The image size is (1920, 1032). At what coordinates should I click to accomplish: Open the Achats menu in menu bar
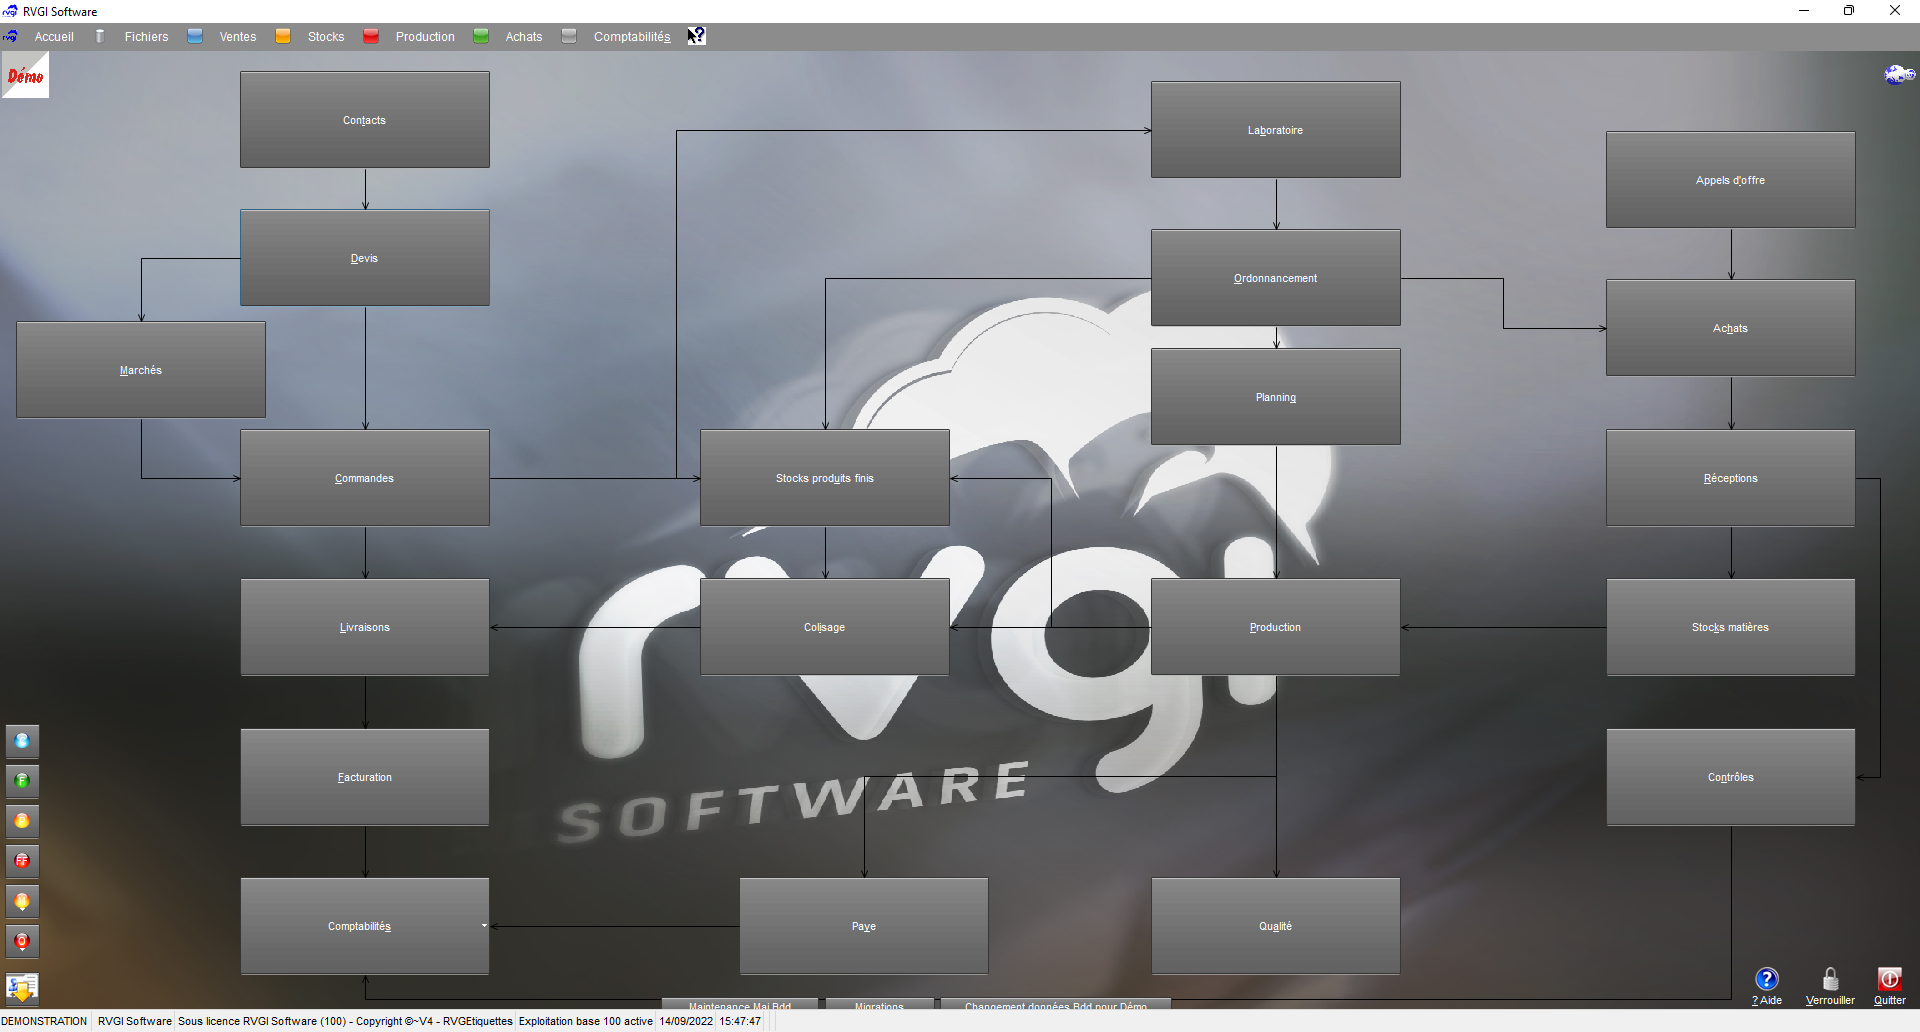[x=524, y=37]
